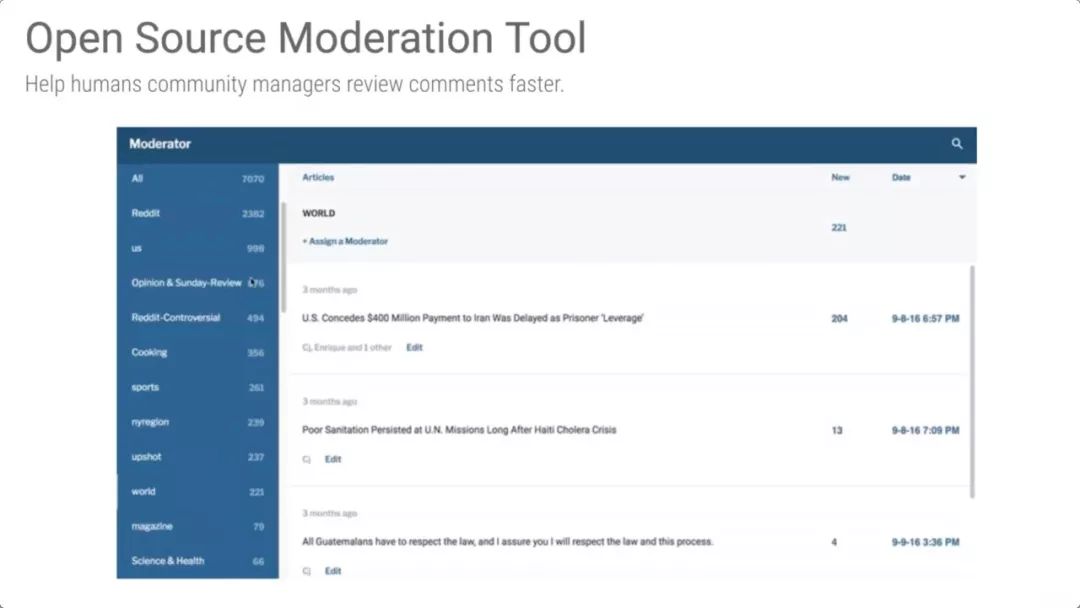Click the WORLD section heading
The width and height of the screenshot is (1080, 608).
(318, 213)
